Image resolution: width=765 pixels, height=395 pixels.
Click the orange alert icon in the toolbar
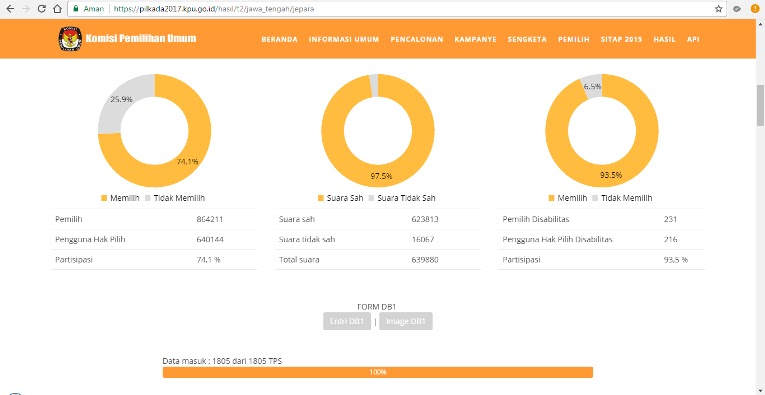[754, 9]
